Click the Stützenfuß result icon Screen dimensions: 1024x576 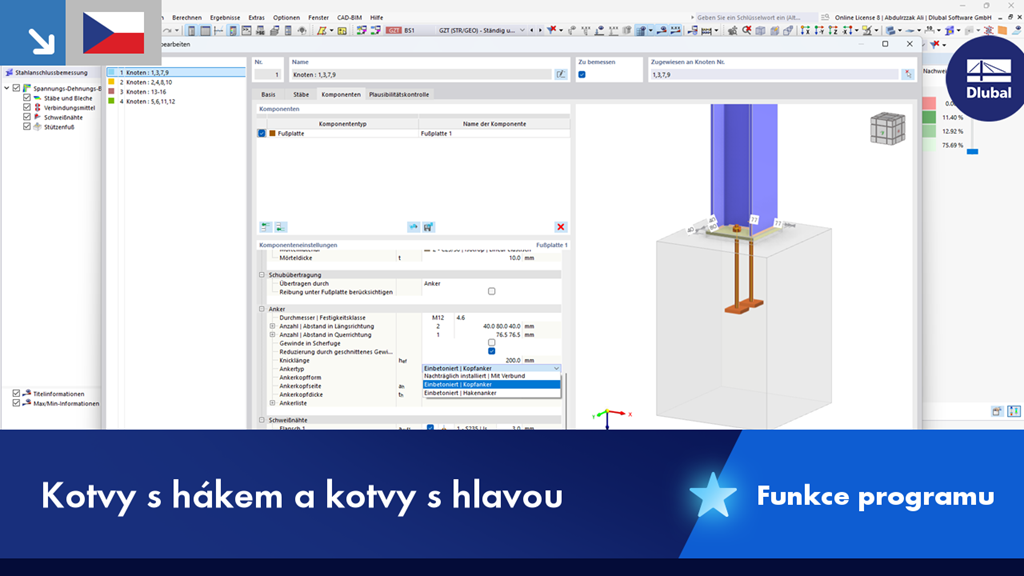[37, 127]
